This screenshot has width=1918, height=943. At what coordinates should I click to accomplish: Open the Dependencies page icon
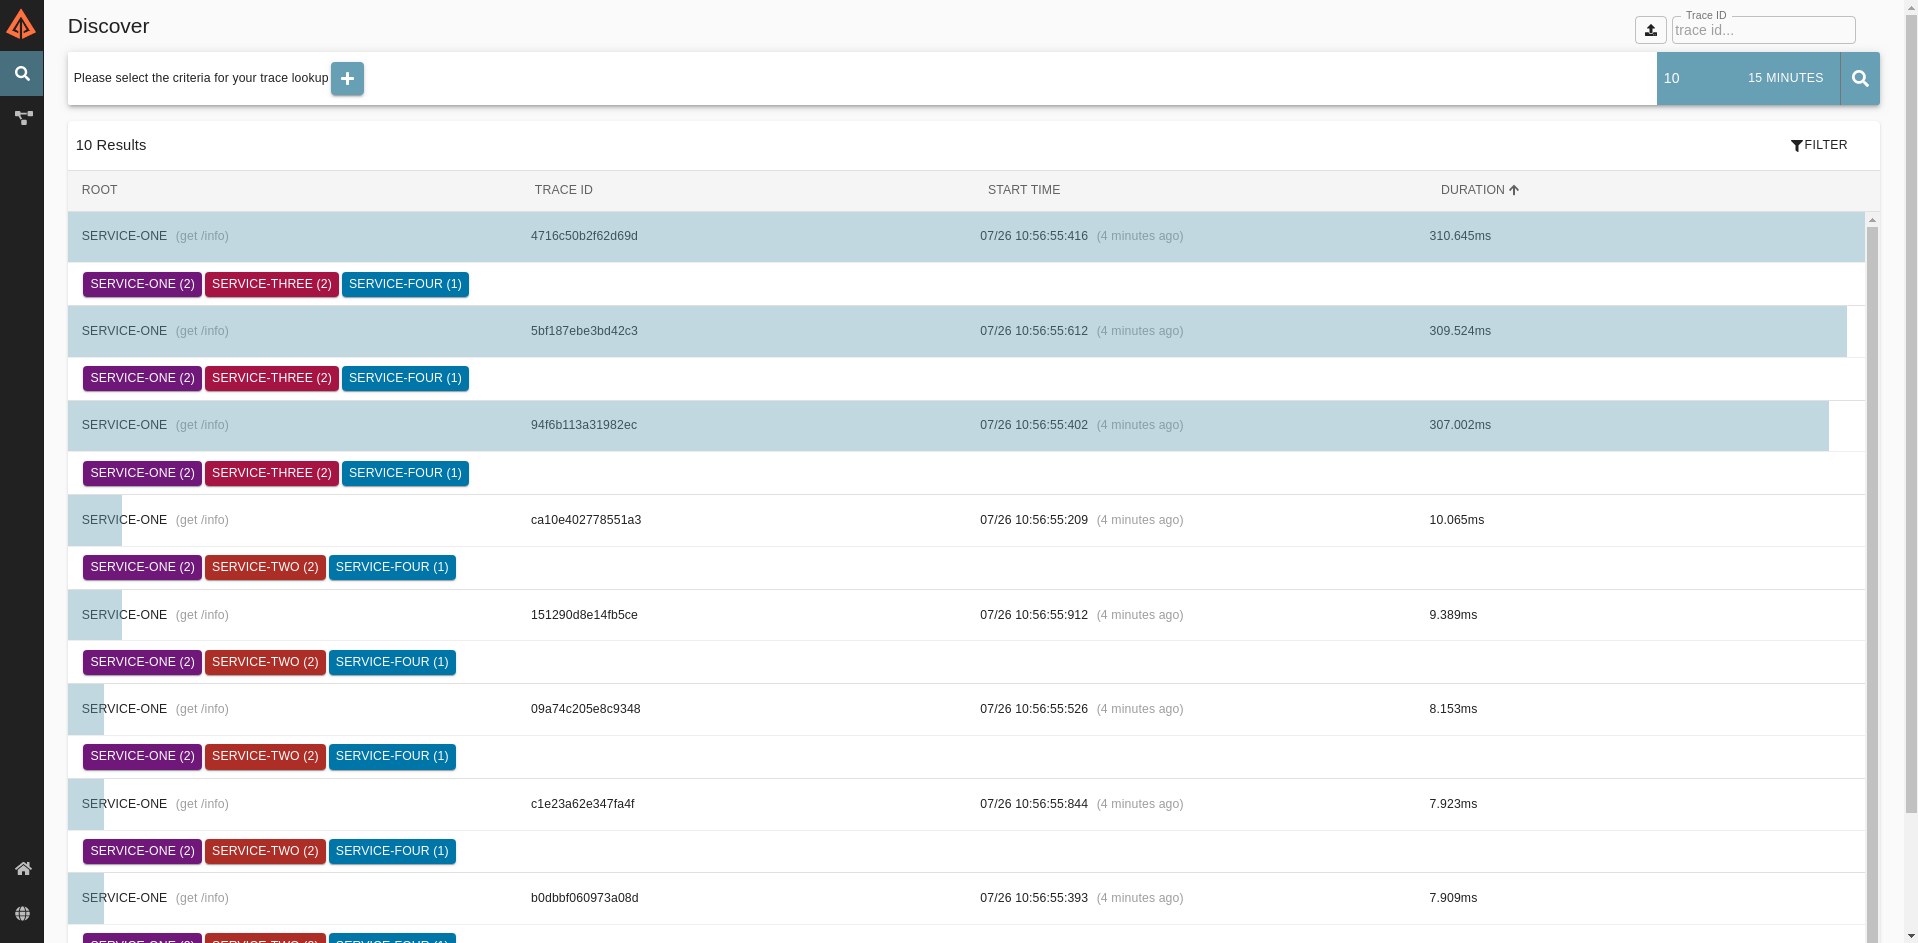[23, 118]
